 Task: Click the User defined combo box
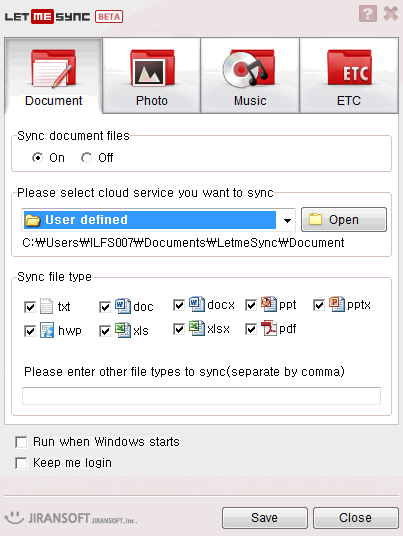pos(158,220)
